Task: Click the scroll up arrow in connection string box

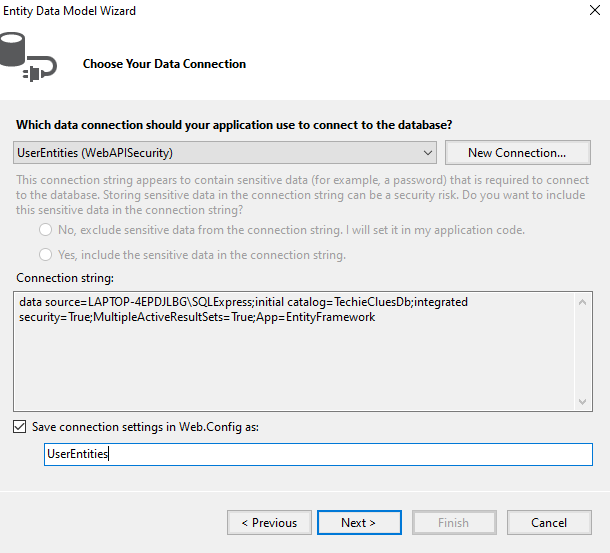Action: pos(582,302)
